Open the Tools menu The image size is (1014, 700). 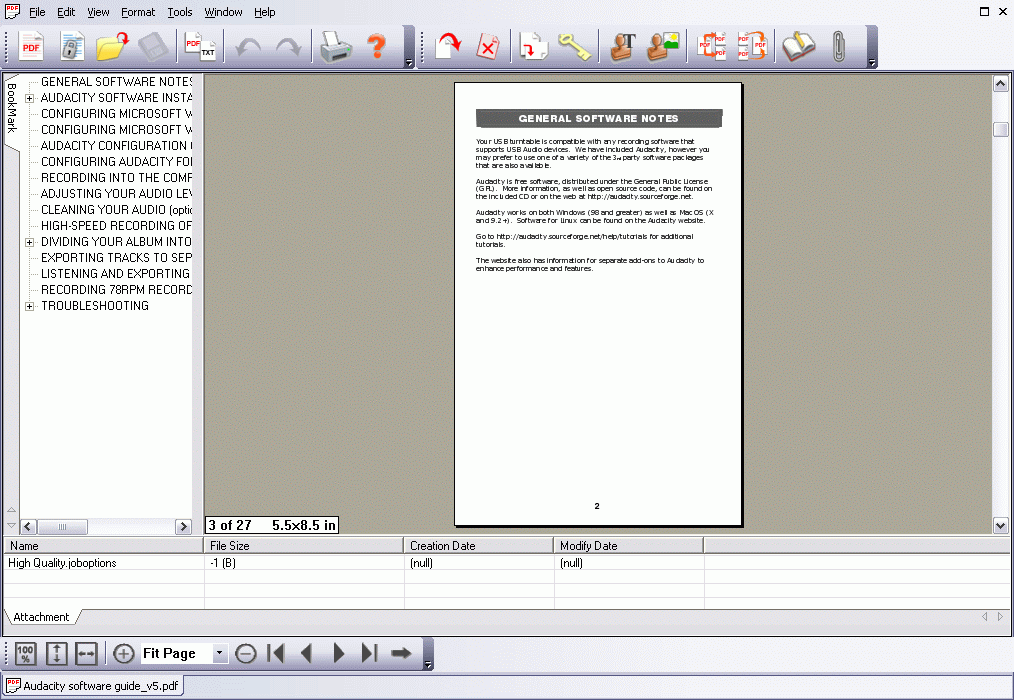[x=179, y=12]
